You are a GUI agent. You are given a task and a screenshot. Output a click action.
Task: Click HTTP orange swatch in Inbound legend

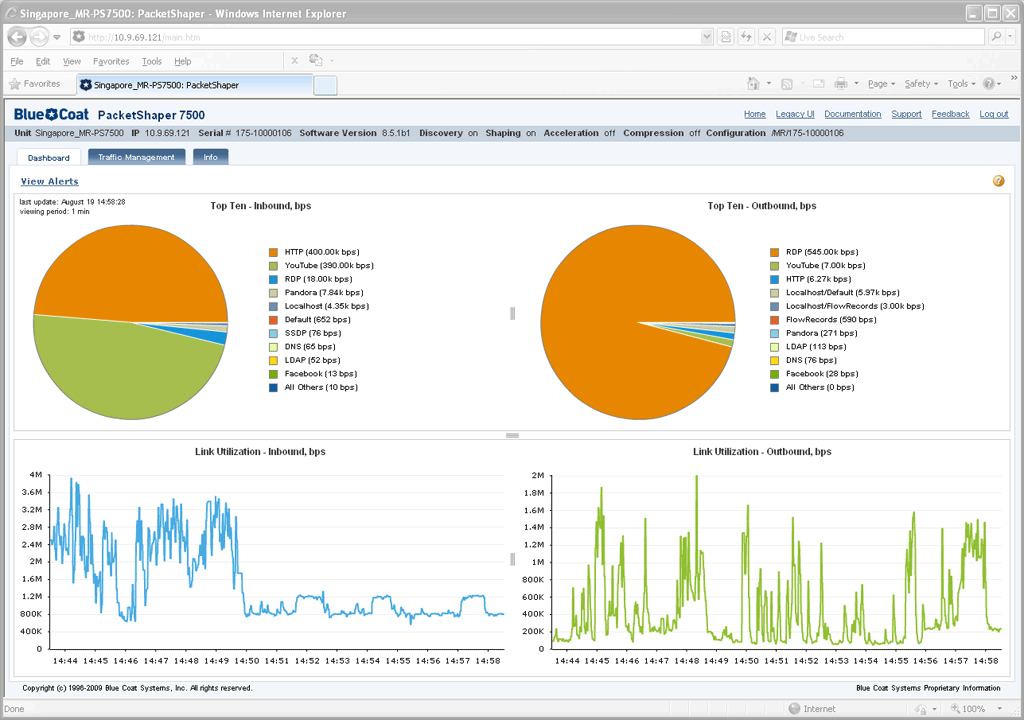click(x=274, y=252)
